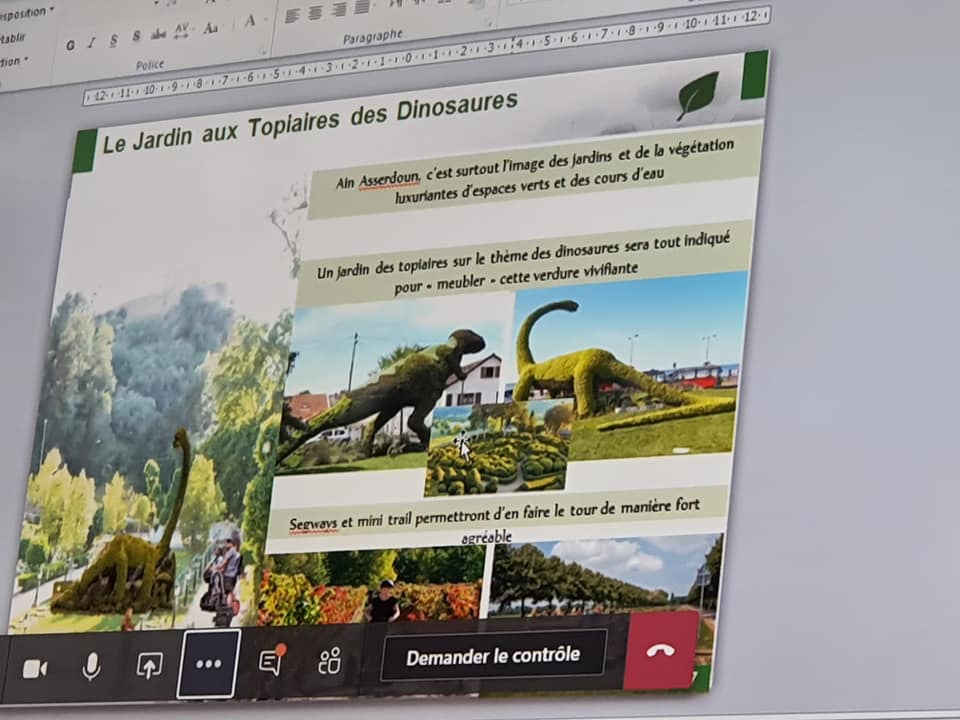The width and height of the screenshot is (960, 720).
Task: Apply italic formatting
Action: (92, 41)
